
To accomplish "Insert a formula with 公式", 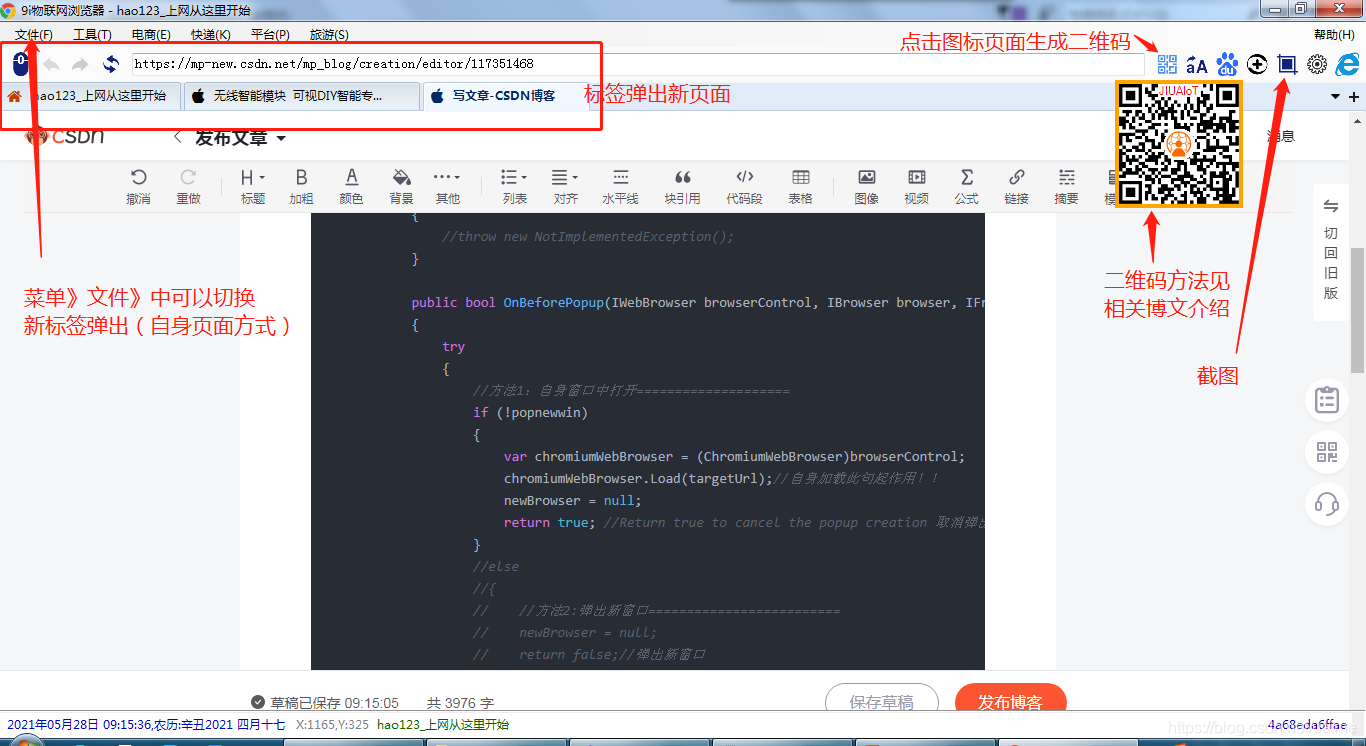I will [966, 187].
